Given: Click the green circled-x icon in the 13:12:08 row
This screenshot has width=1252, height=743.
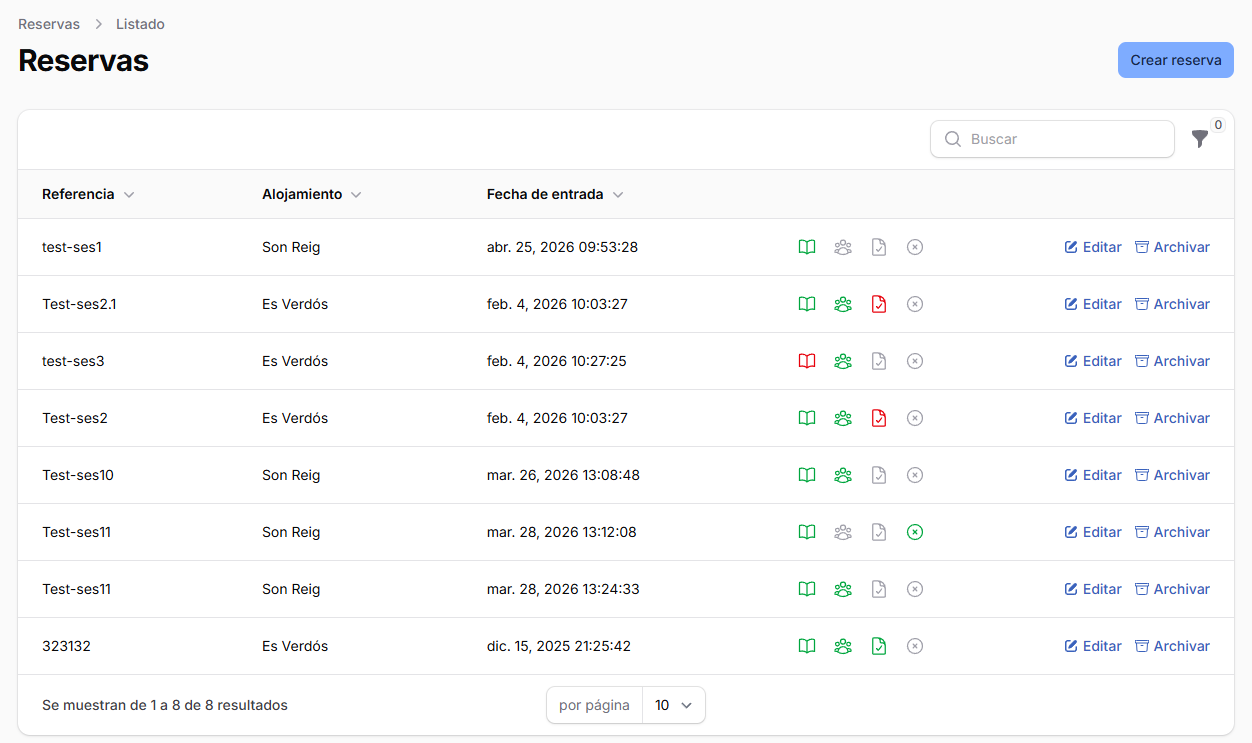Looking at the screenshot, I should 914,532.
